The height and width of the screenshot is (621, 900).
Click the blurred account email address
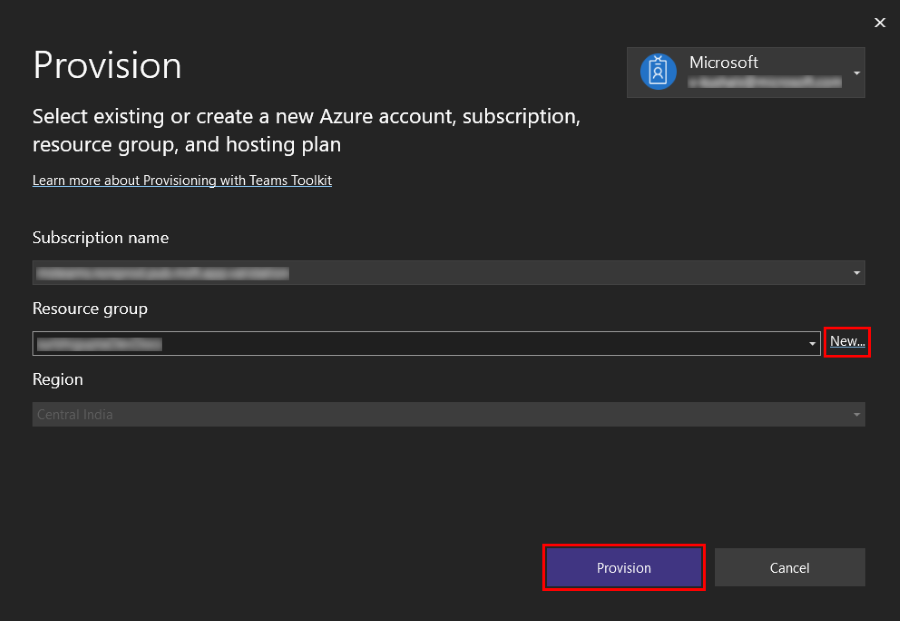pyautogui.click(x=765, y=83)
